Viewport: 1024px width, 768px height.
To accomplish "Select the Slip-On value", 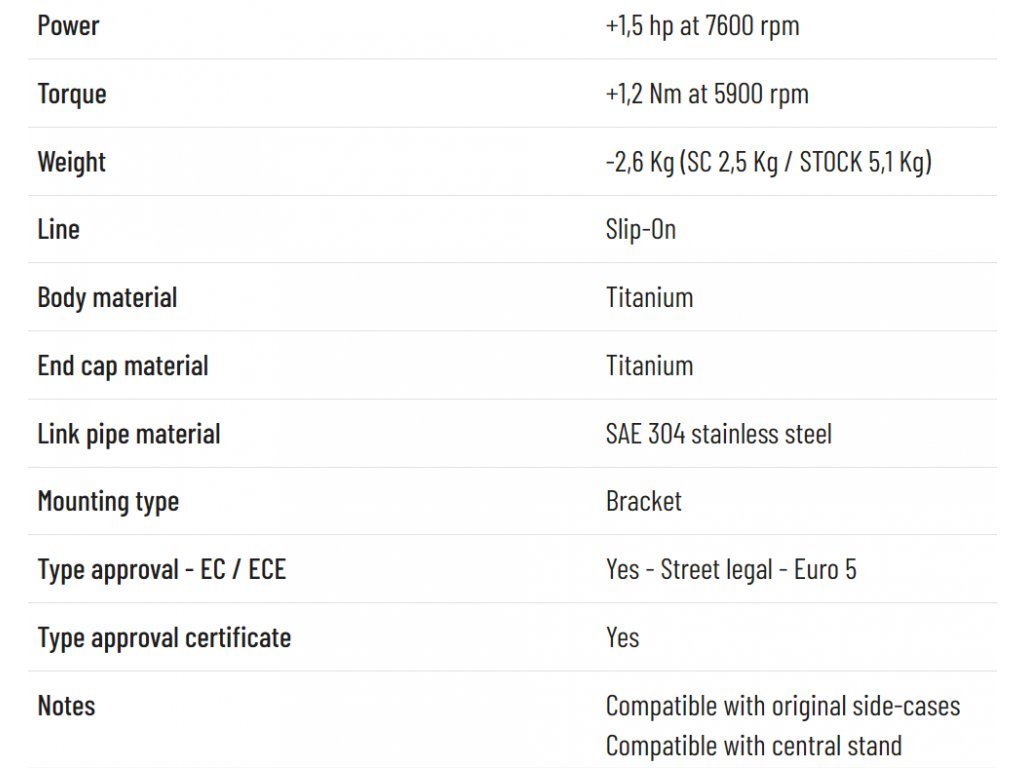I will tap(641, 230).
